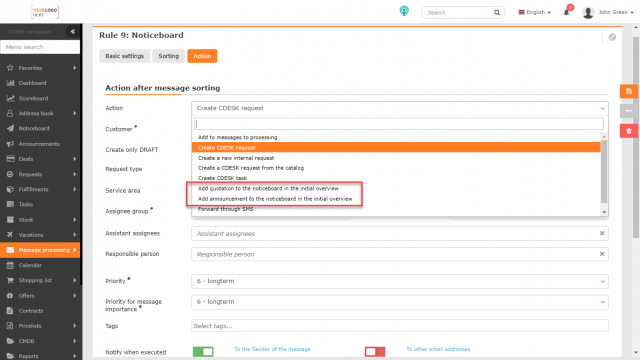Click the Action dropdown filter field
Screen dimensions: 640x360
point(399,124)
